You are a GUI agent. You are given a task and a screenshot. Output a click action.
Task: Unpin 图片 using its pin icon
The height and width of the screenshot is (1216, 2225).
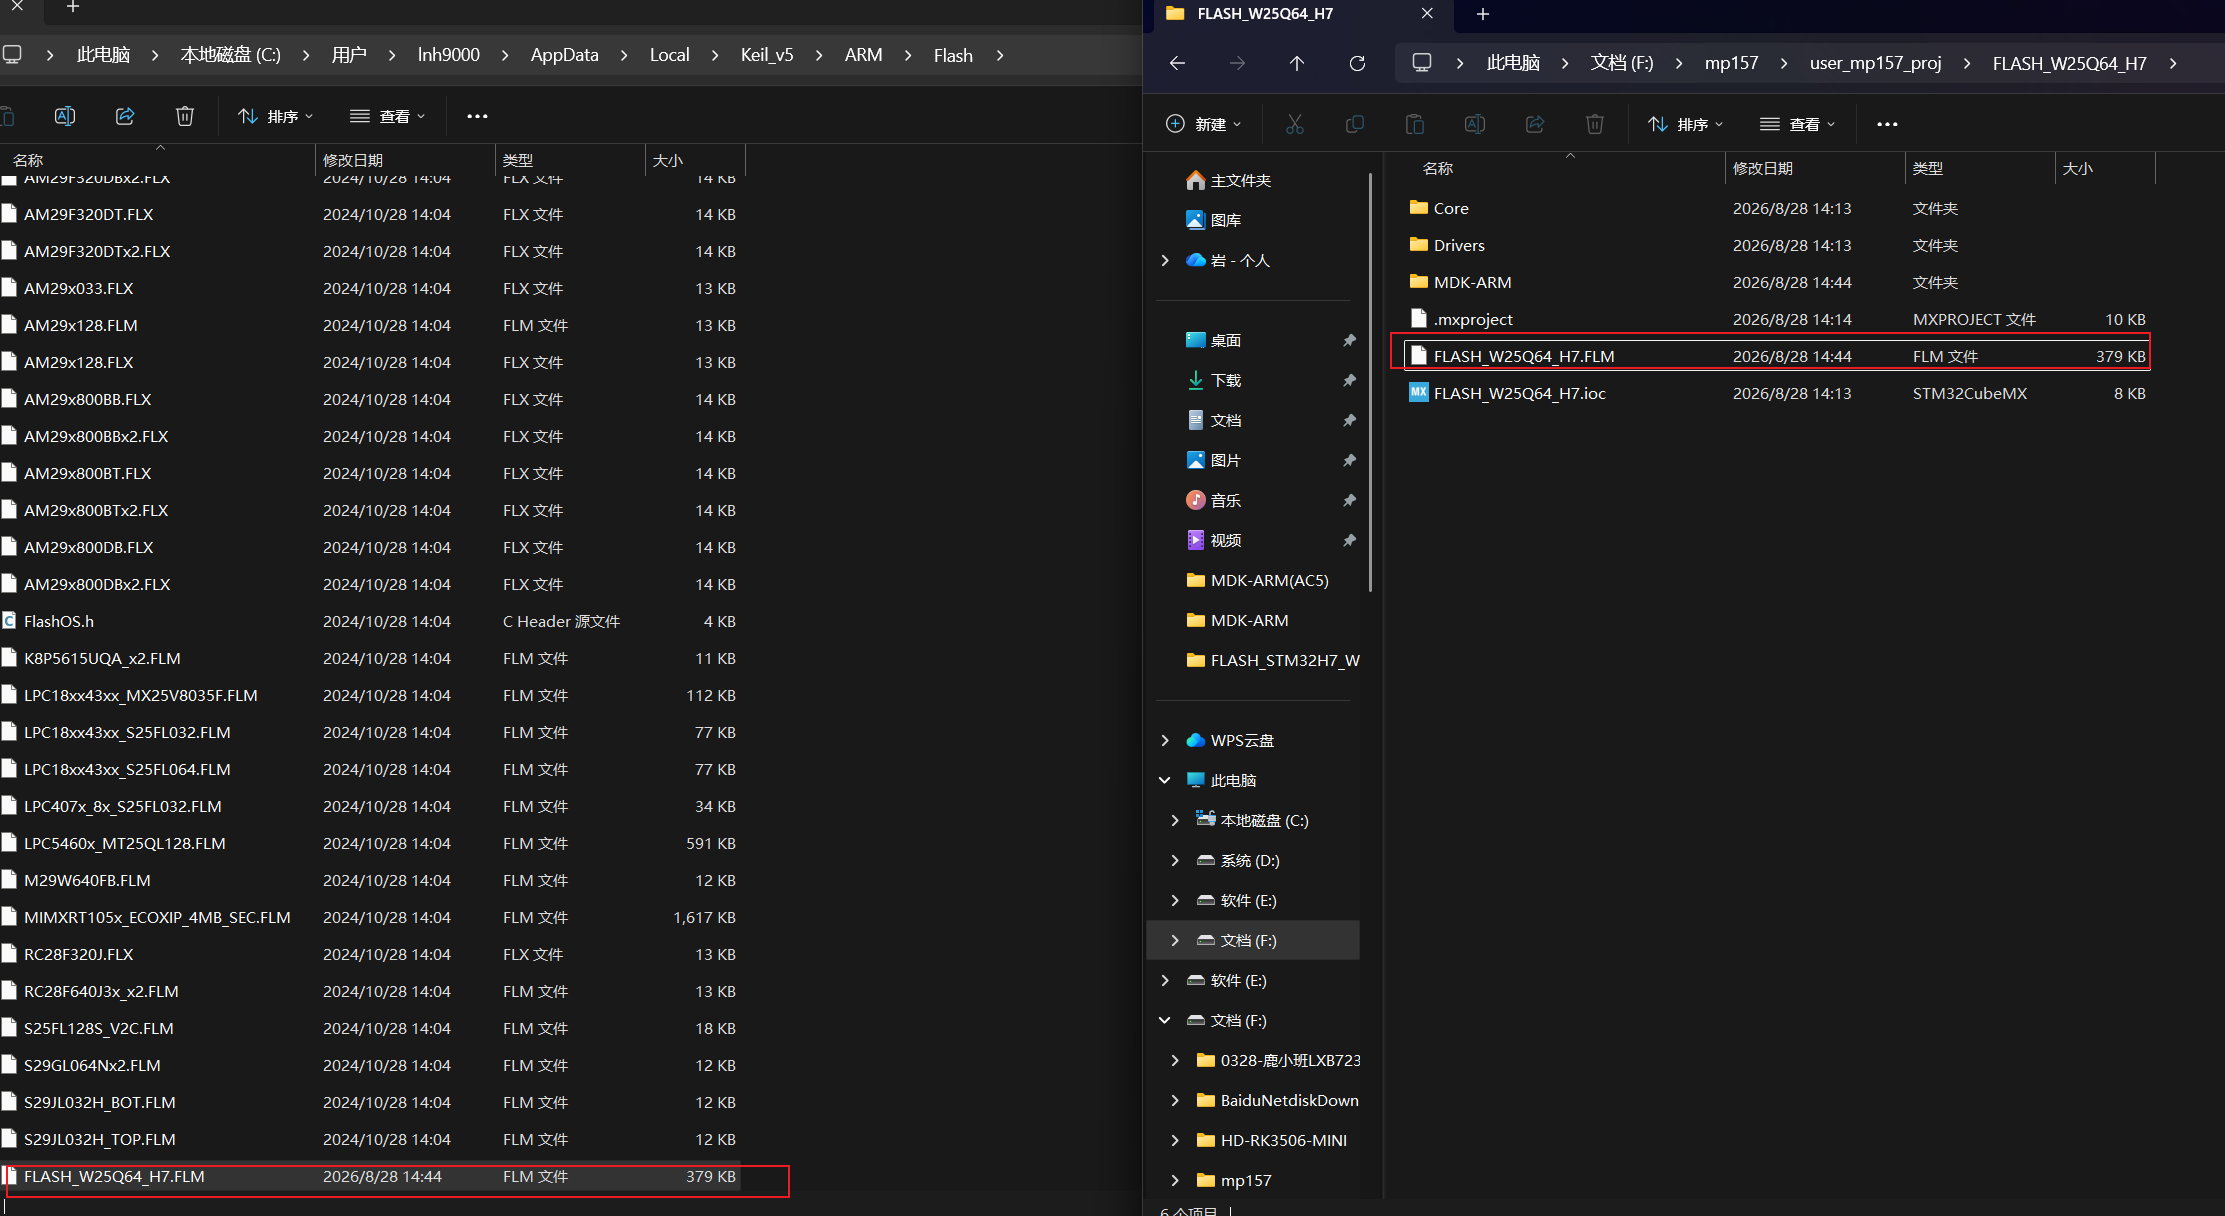(x=1349, y=460)
